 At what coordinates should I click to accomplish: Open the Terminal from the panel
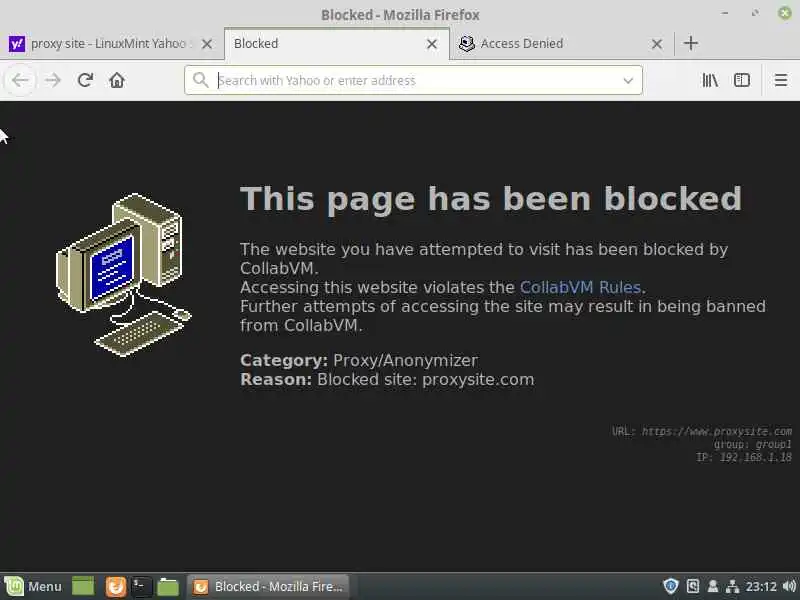(x=141, y=586)
